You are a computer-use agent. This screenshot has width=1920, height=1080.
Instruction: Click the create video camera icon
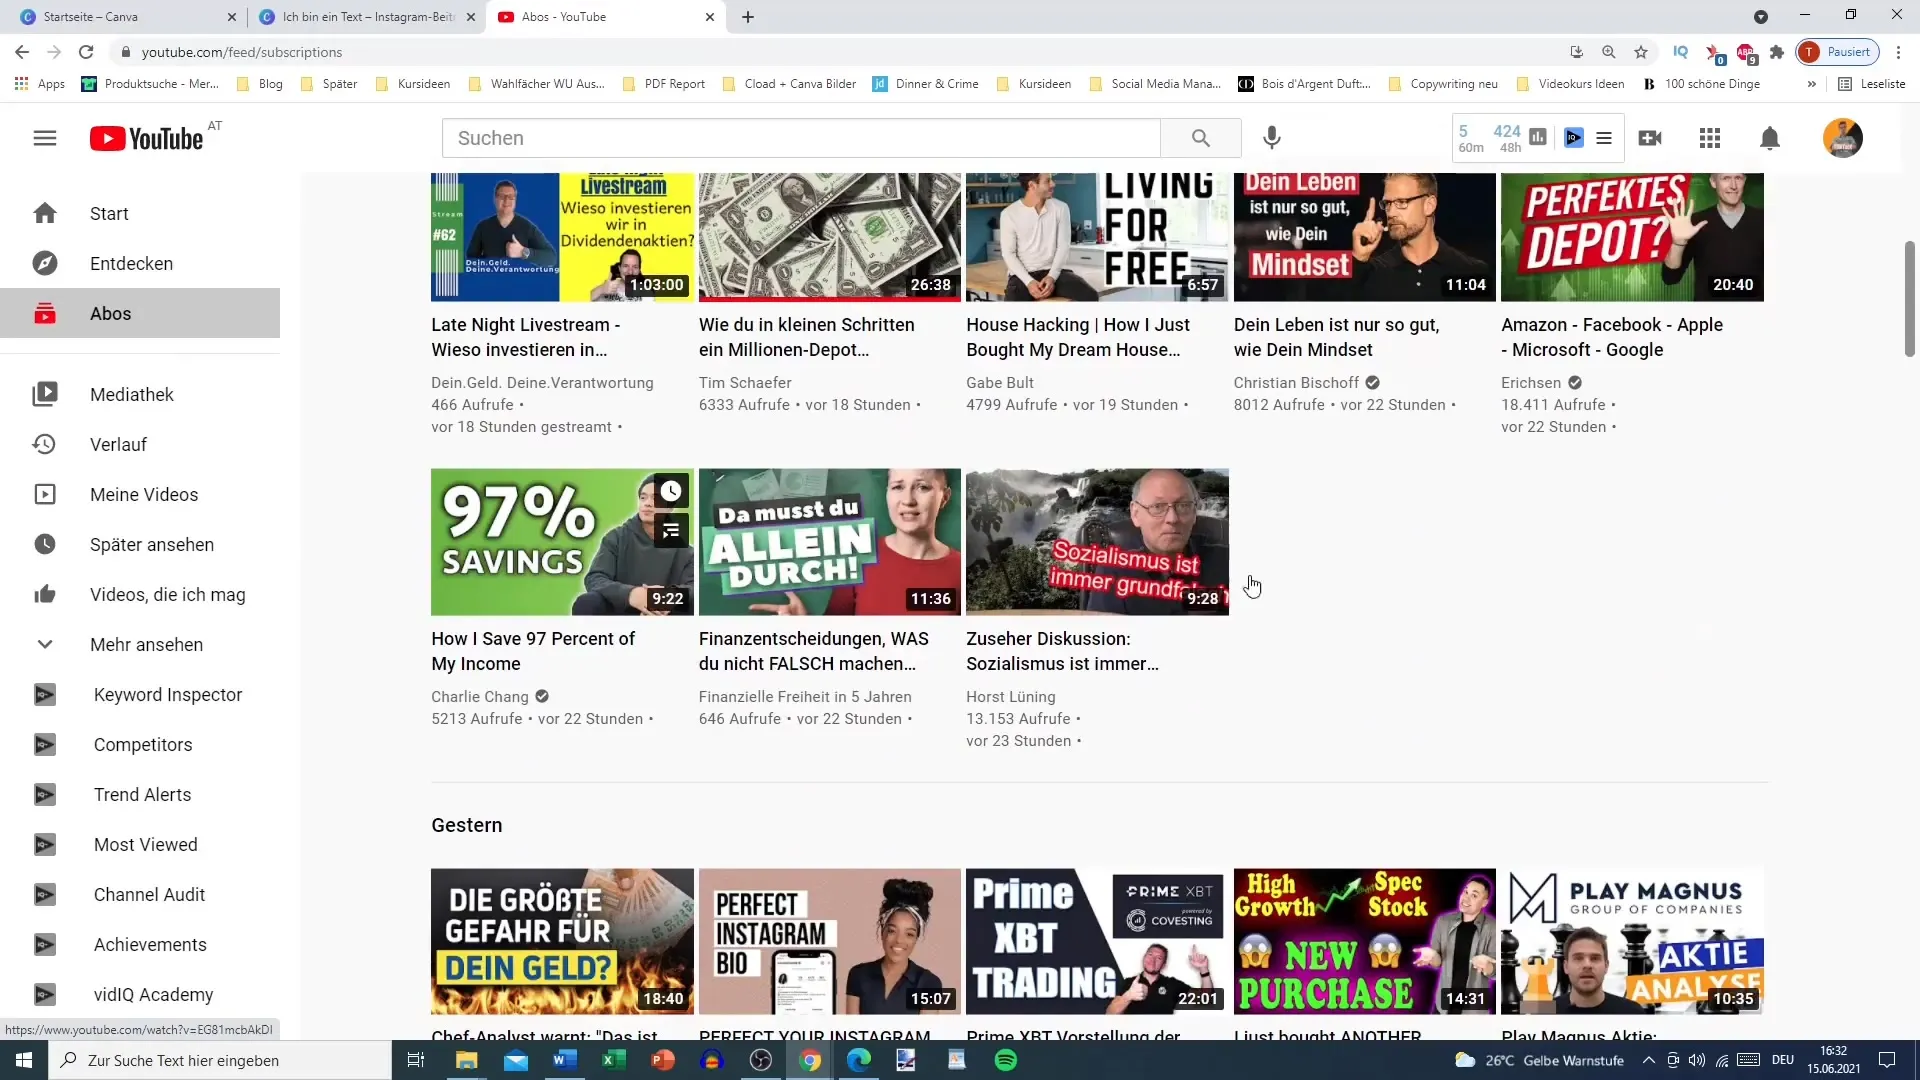coord(1650,138)
